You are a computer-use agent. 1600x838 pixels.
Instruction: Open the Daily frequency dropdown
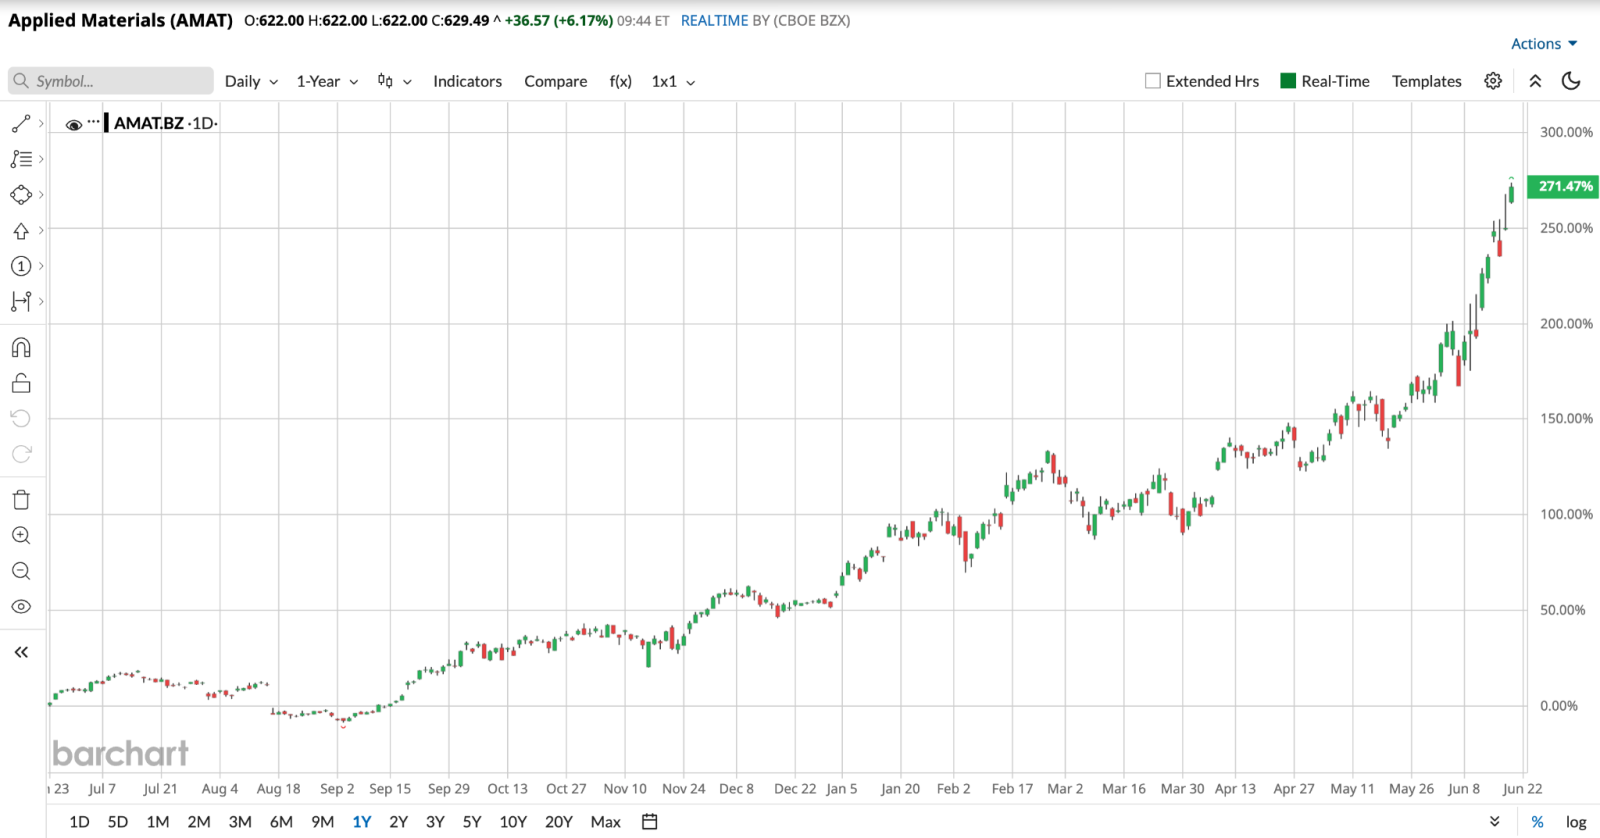click(251, 81)
